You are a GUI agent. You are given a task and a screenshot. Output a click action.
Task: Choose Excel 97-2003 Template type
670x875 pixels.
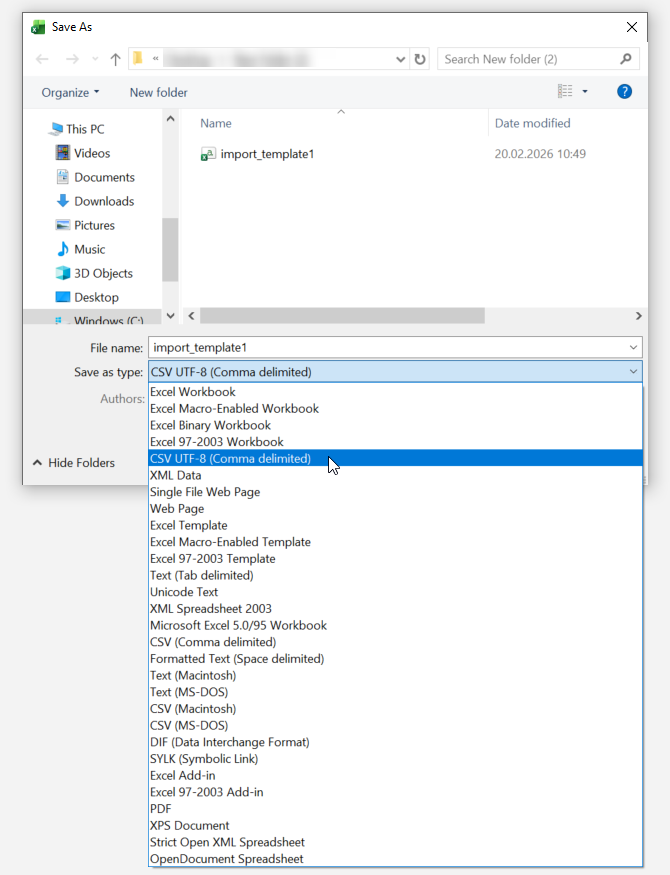tap(396, 559)
